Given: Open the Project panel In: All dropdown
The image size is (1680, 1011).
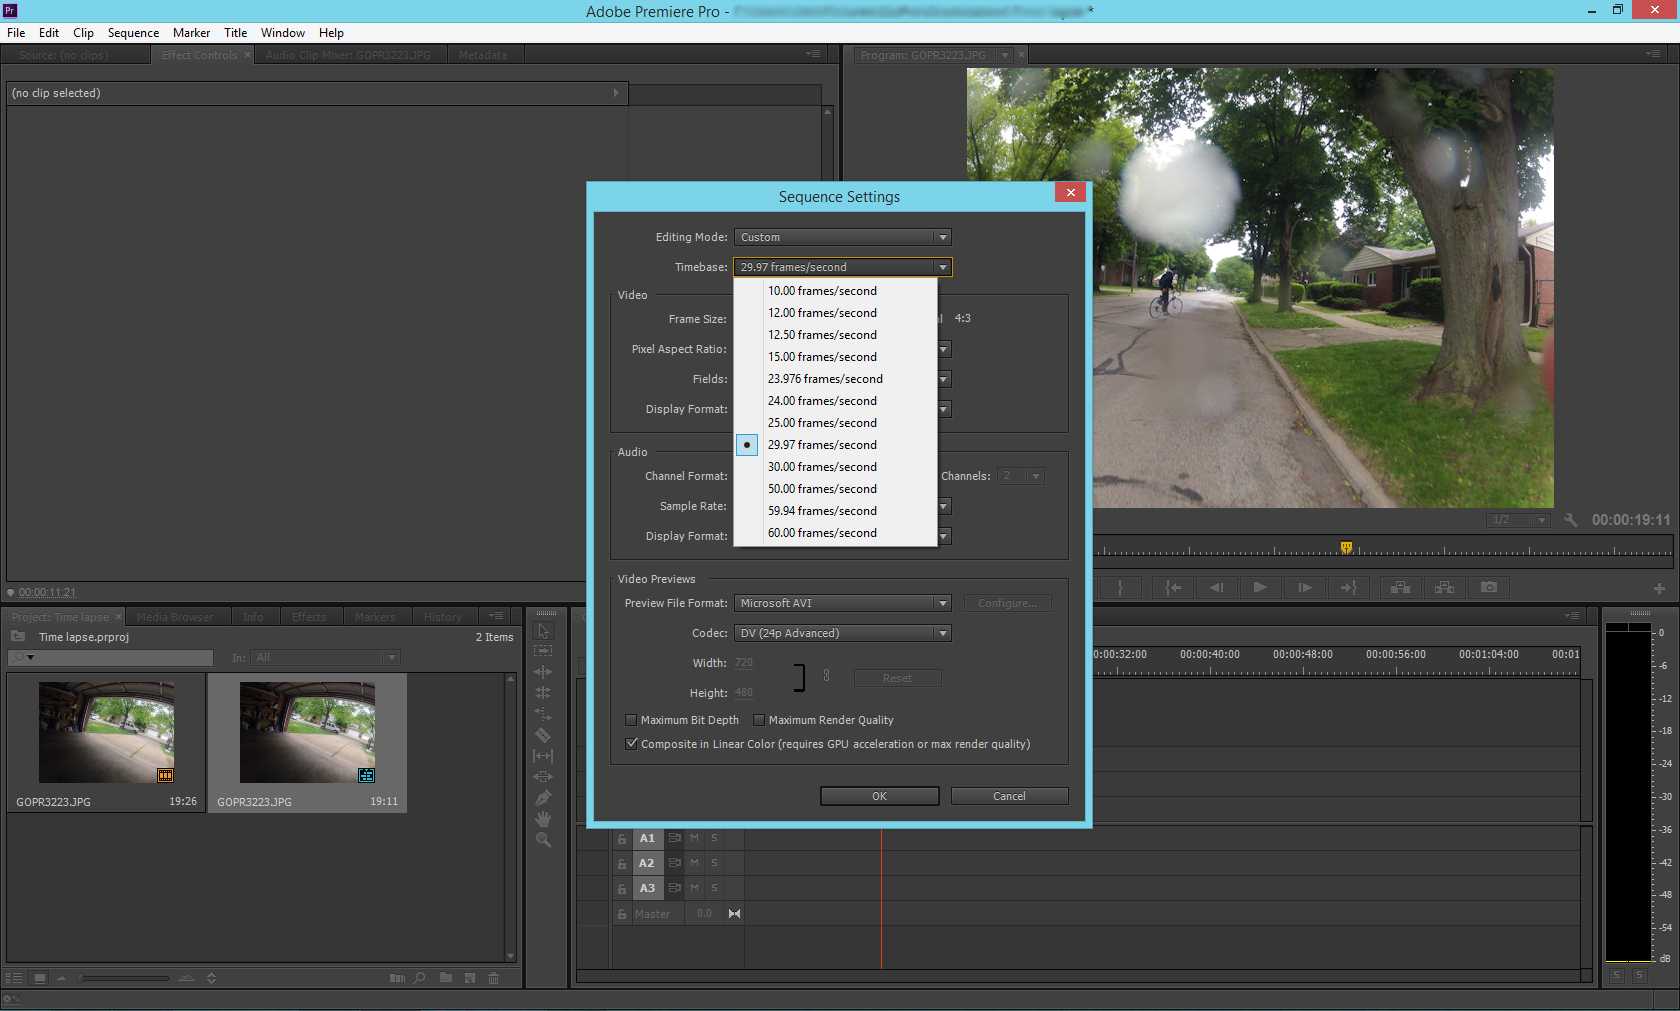Looking at the screenshot, I should (x=326, y=658).
